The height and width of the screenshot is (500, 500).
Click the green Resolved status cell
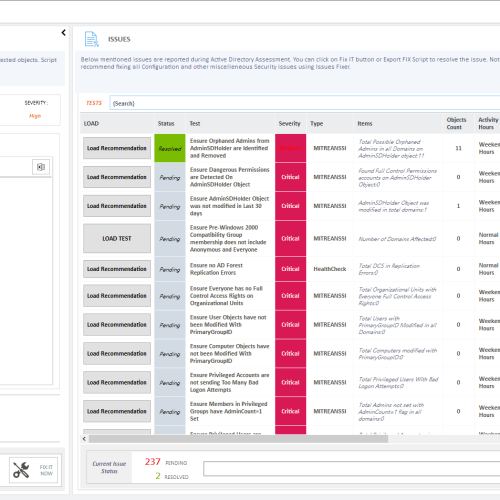point(170,148)
